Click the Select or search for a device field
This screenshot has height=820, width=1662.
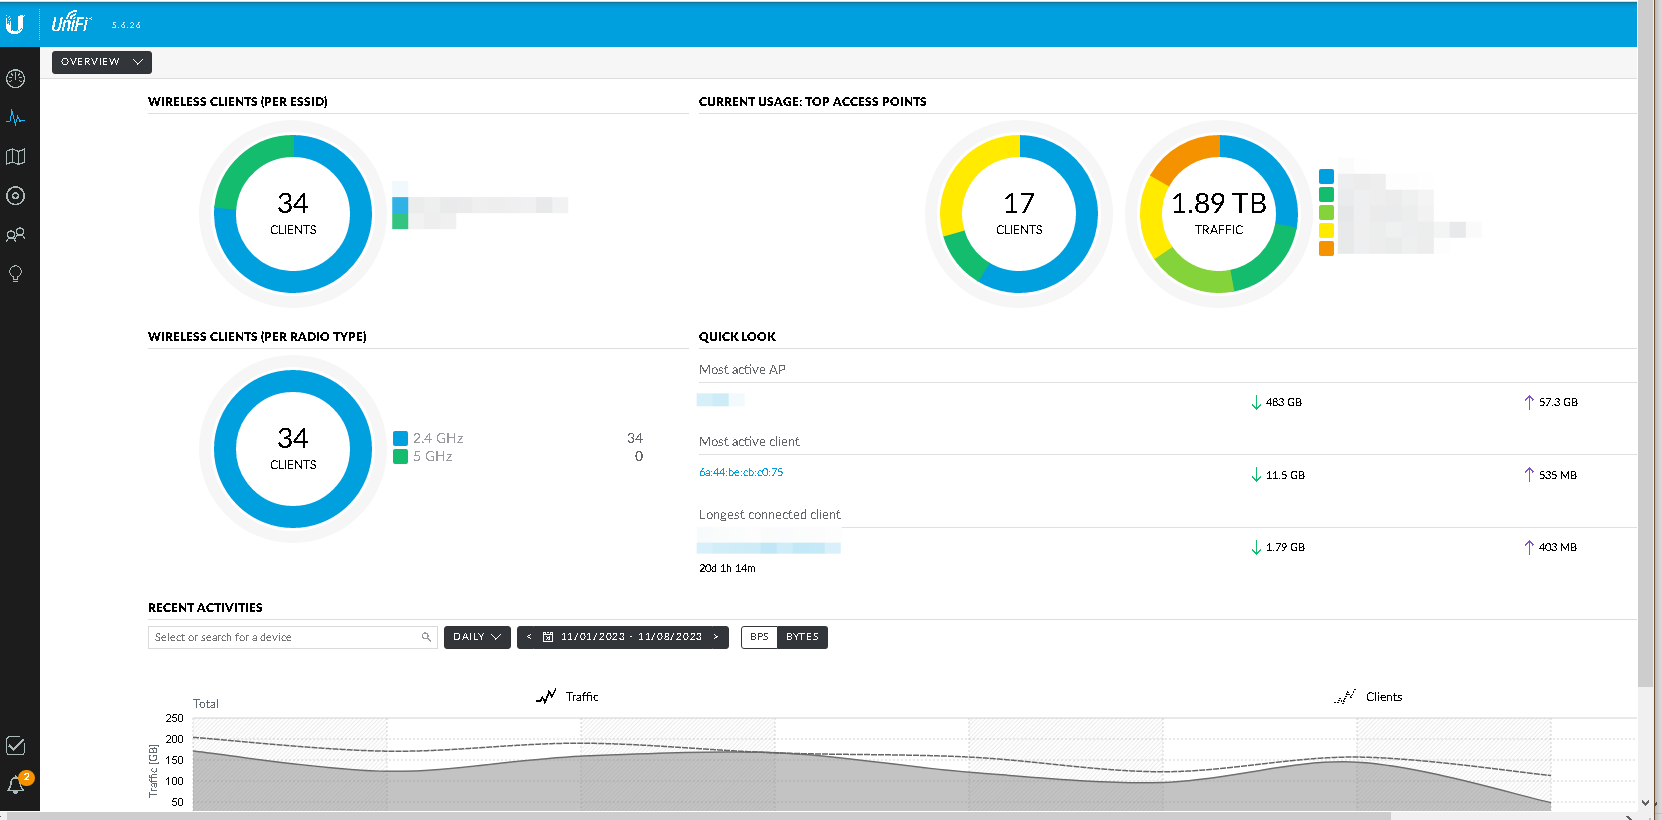(x=292, y=637)
